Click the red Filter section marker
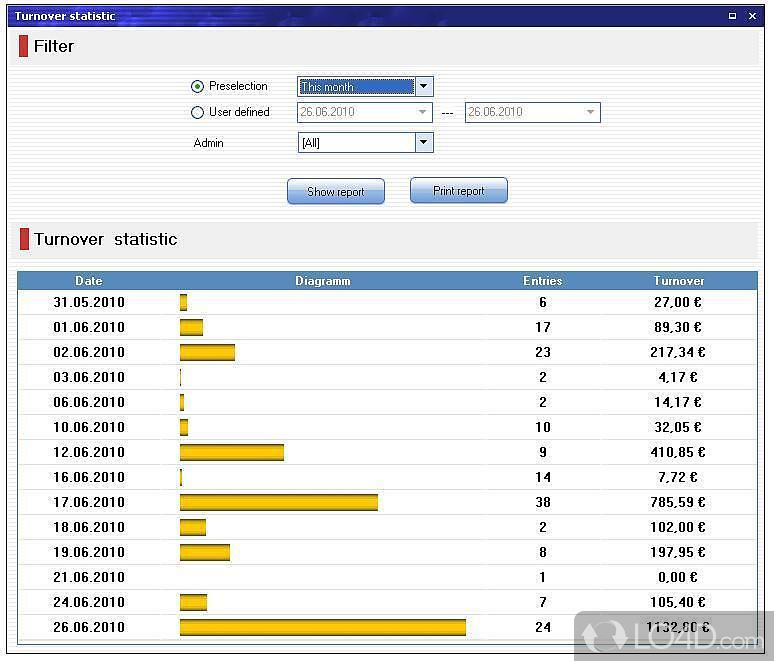774x661 pixels. coord(24,46)
